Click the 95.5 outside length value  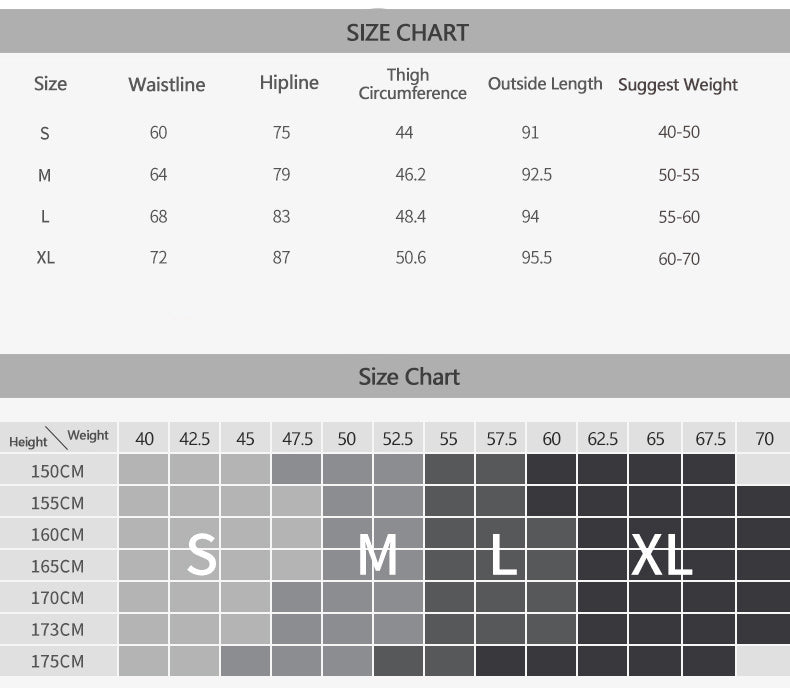pyautogui.click(x=537, y=258)
